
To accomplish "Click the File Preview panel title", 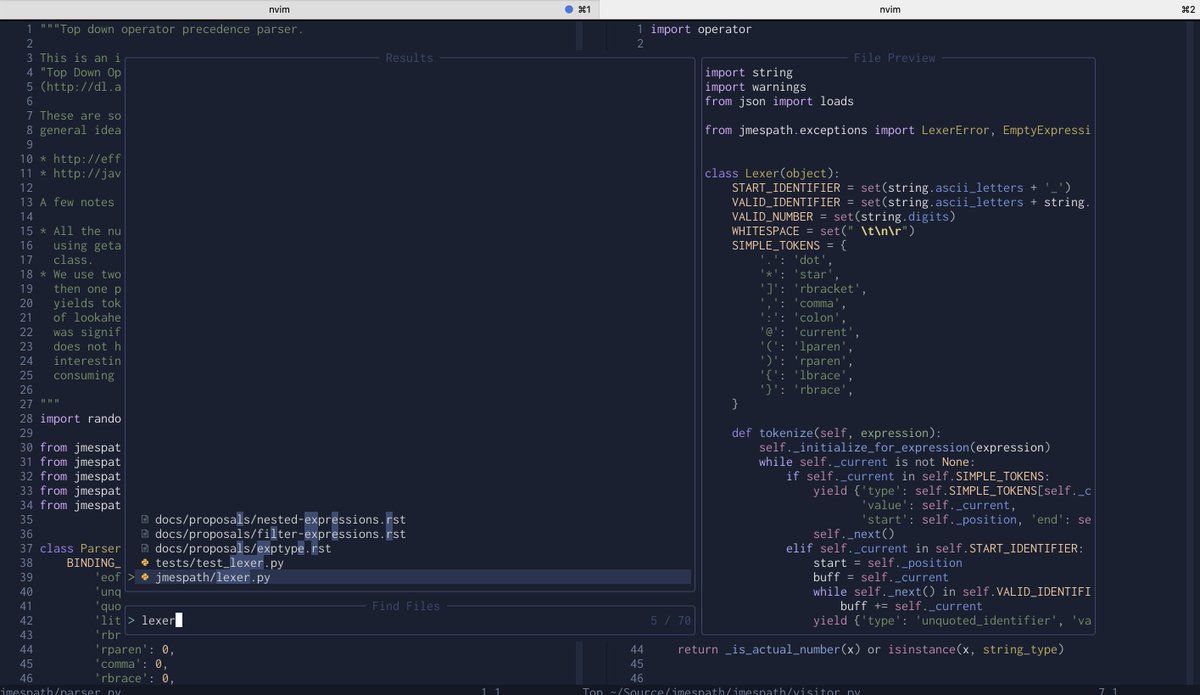I will point(894,58).
